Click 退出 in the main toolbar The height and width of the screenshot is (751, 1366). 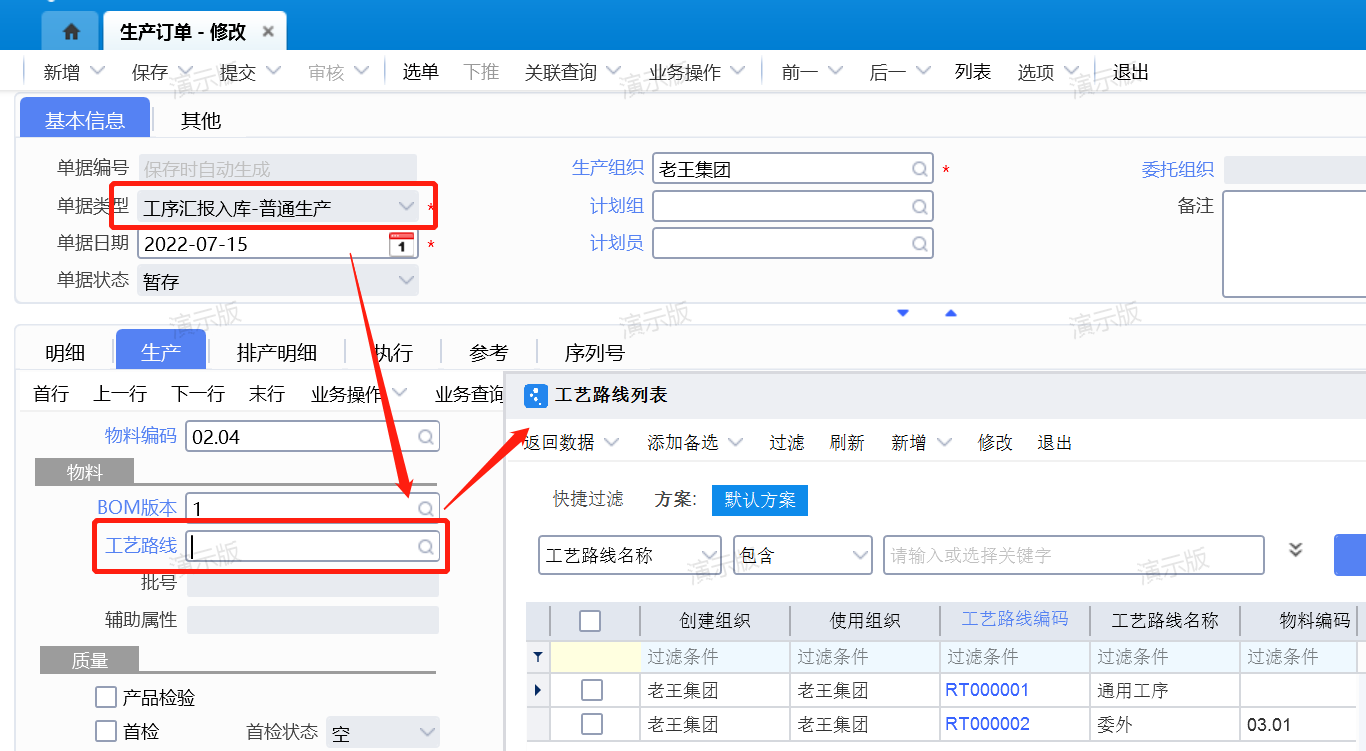pos(1131,71)
